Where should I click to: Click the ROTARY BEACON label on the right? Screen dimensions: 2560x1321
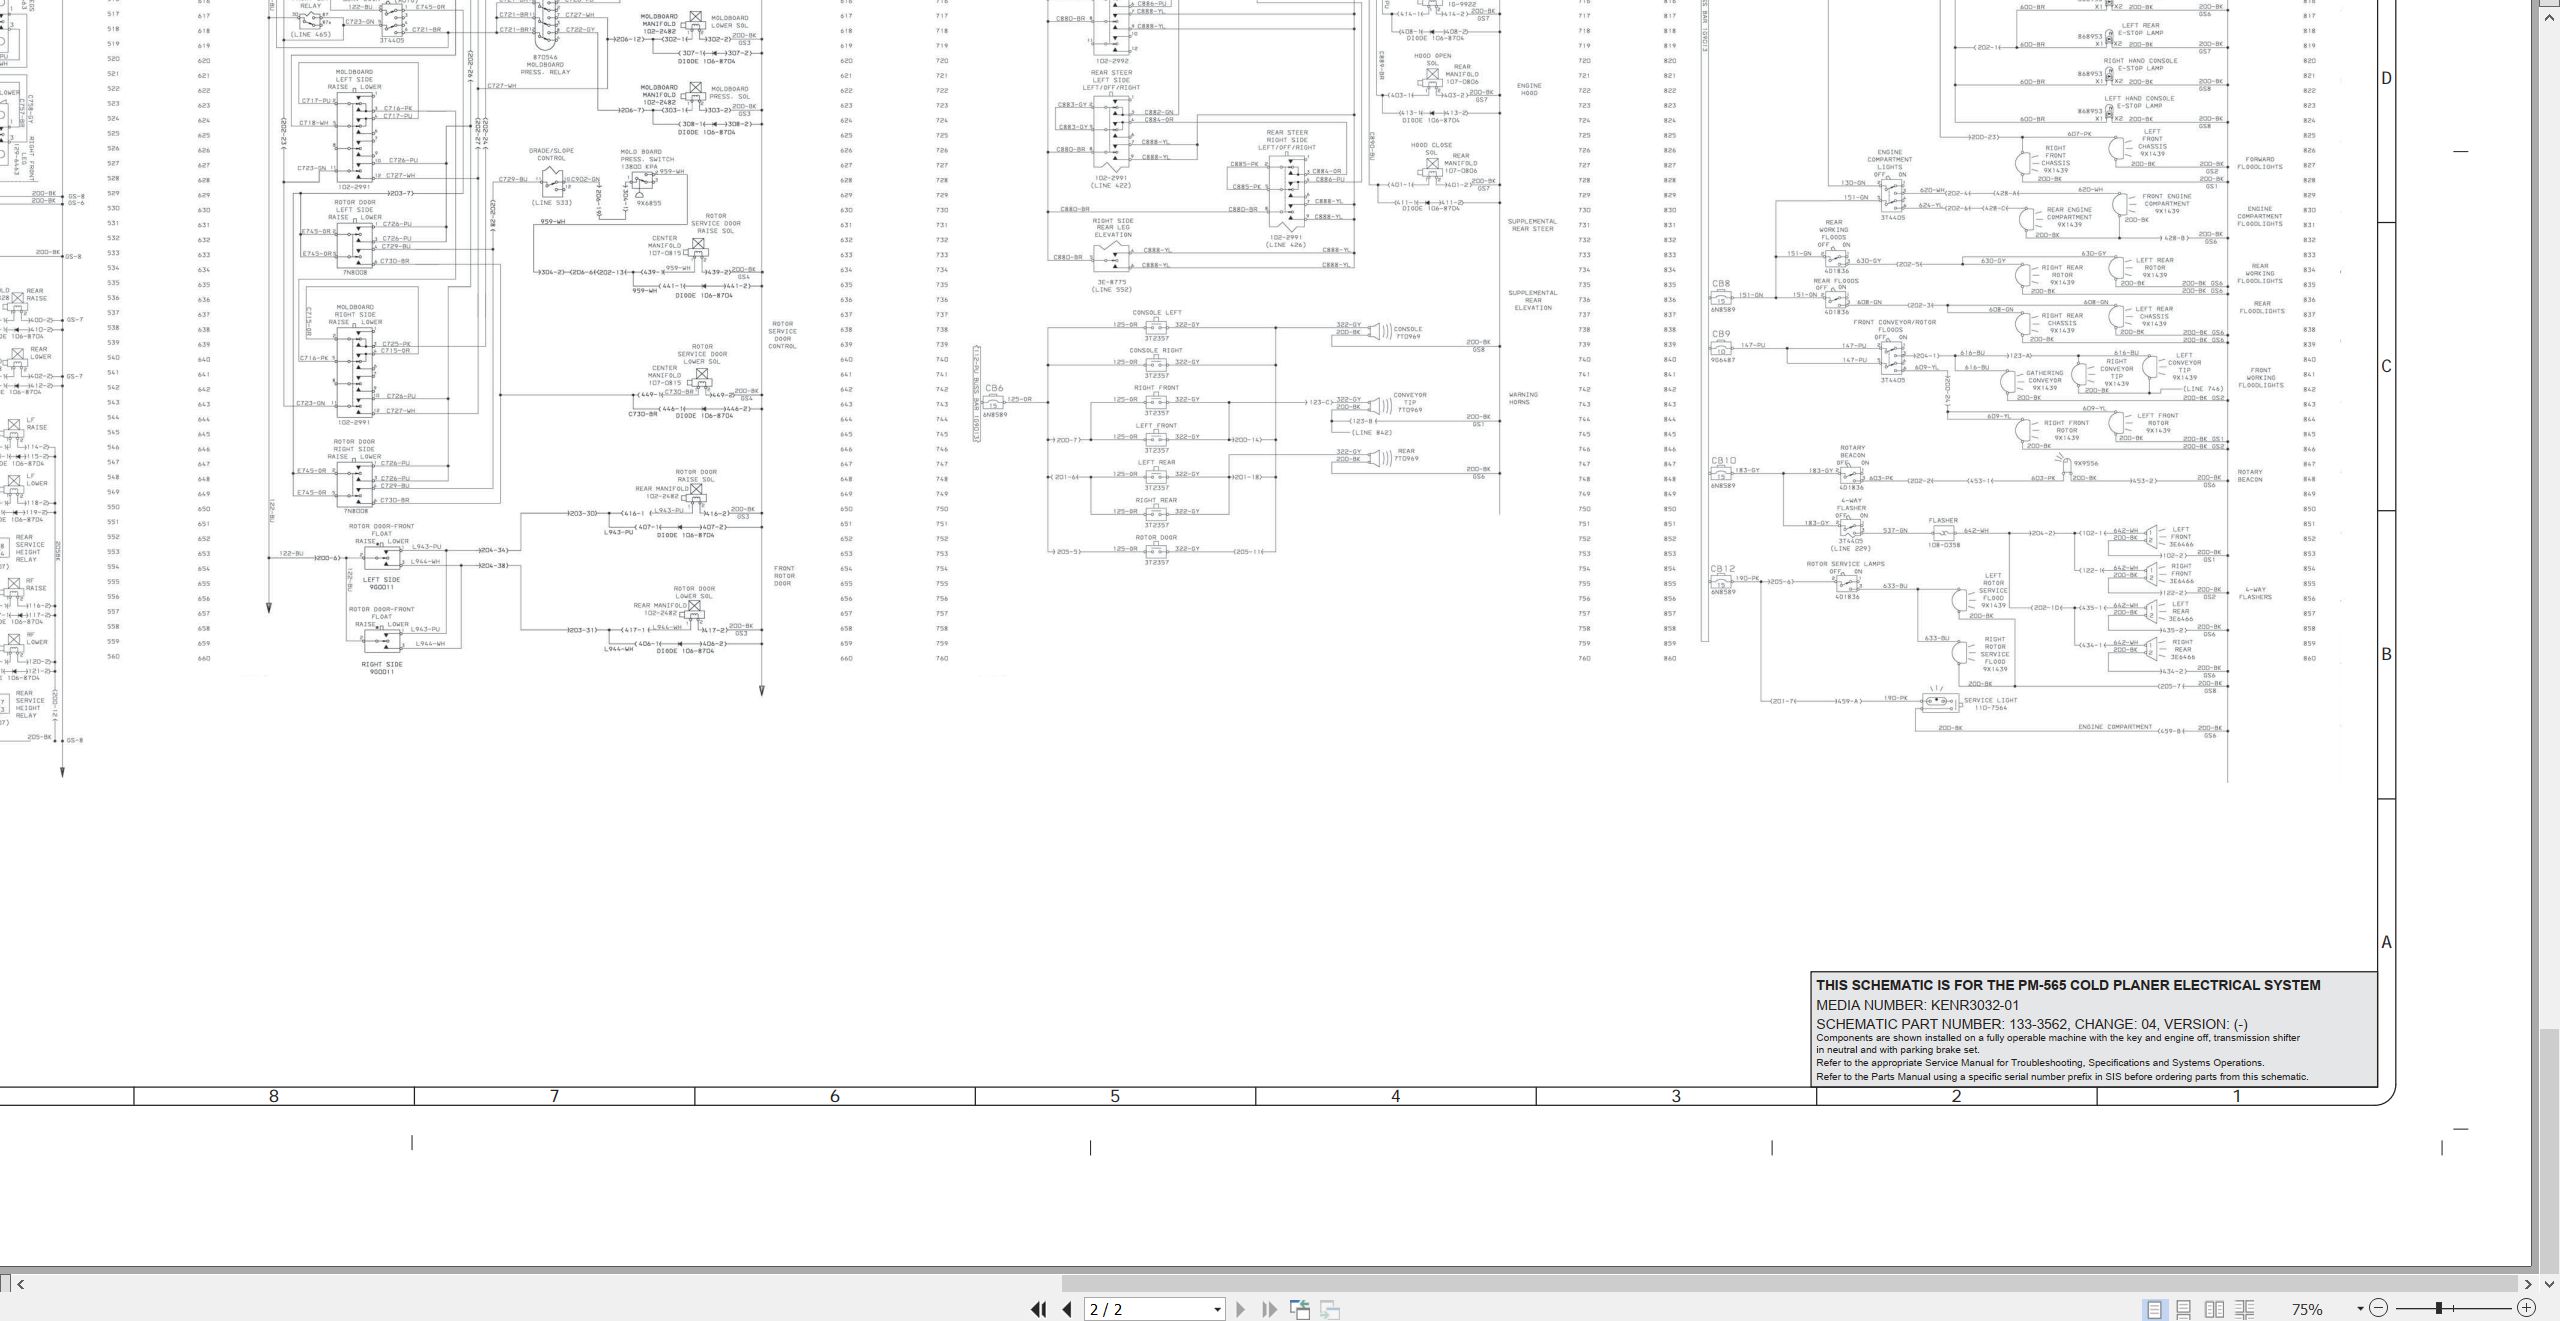point(2250,476)
